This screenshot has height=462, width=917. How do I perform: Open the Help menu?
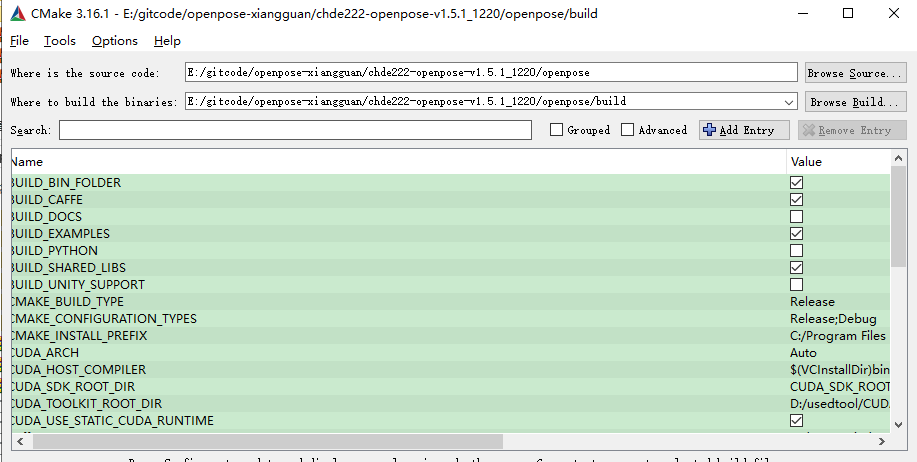[167, 41]
